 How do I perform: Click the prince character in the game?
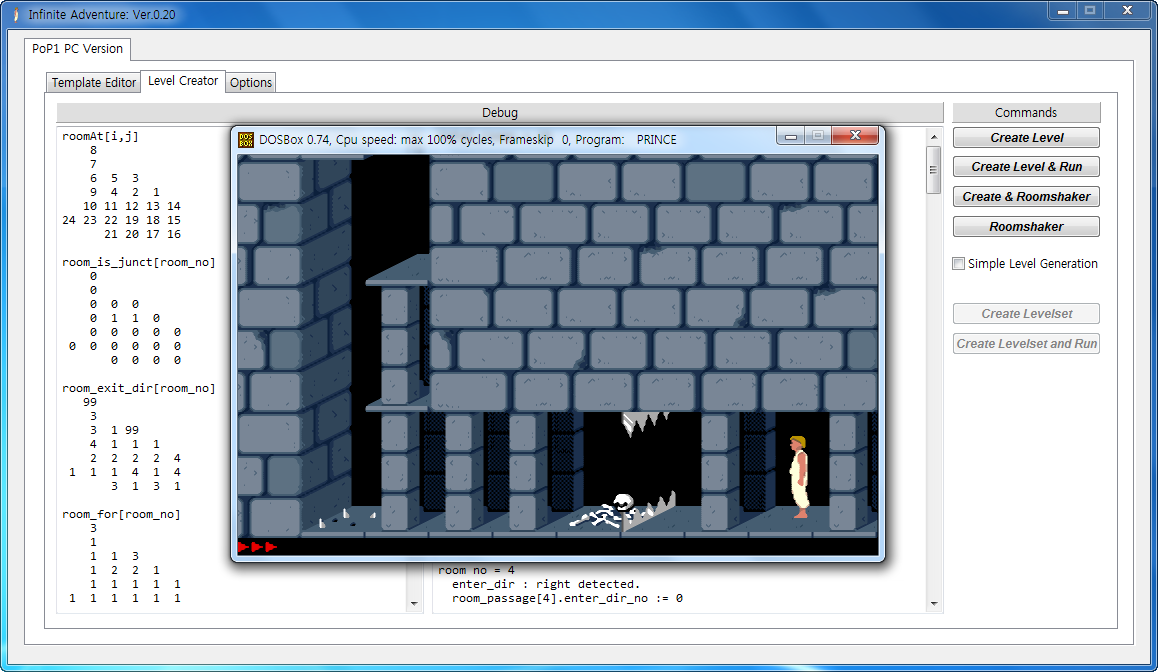(799, 476)
